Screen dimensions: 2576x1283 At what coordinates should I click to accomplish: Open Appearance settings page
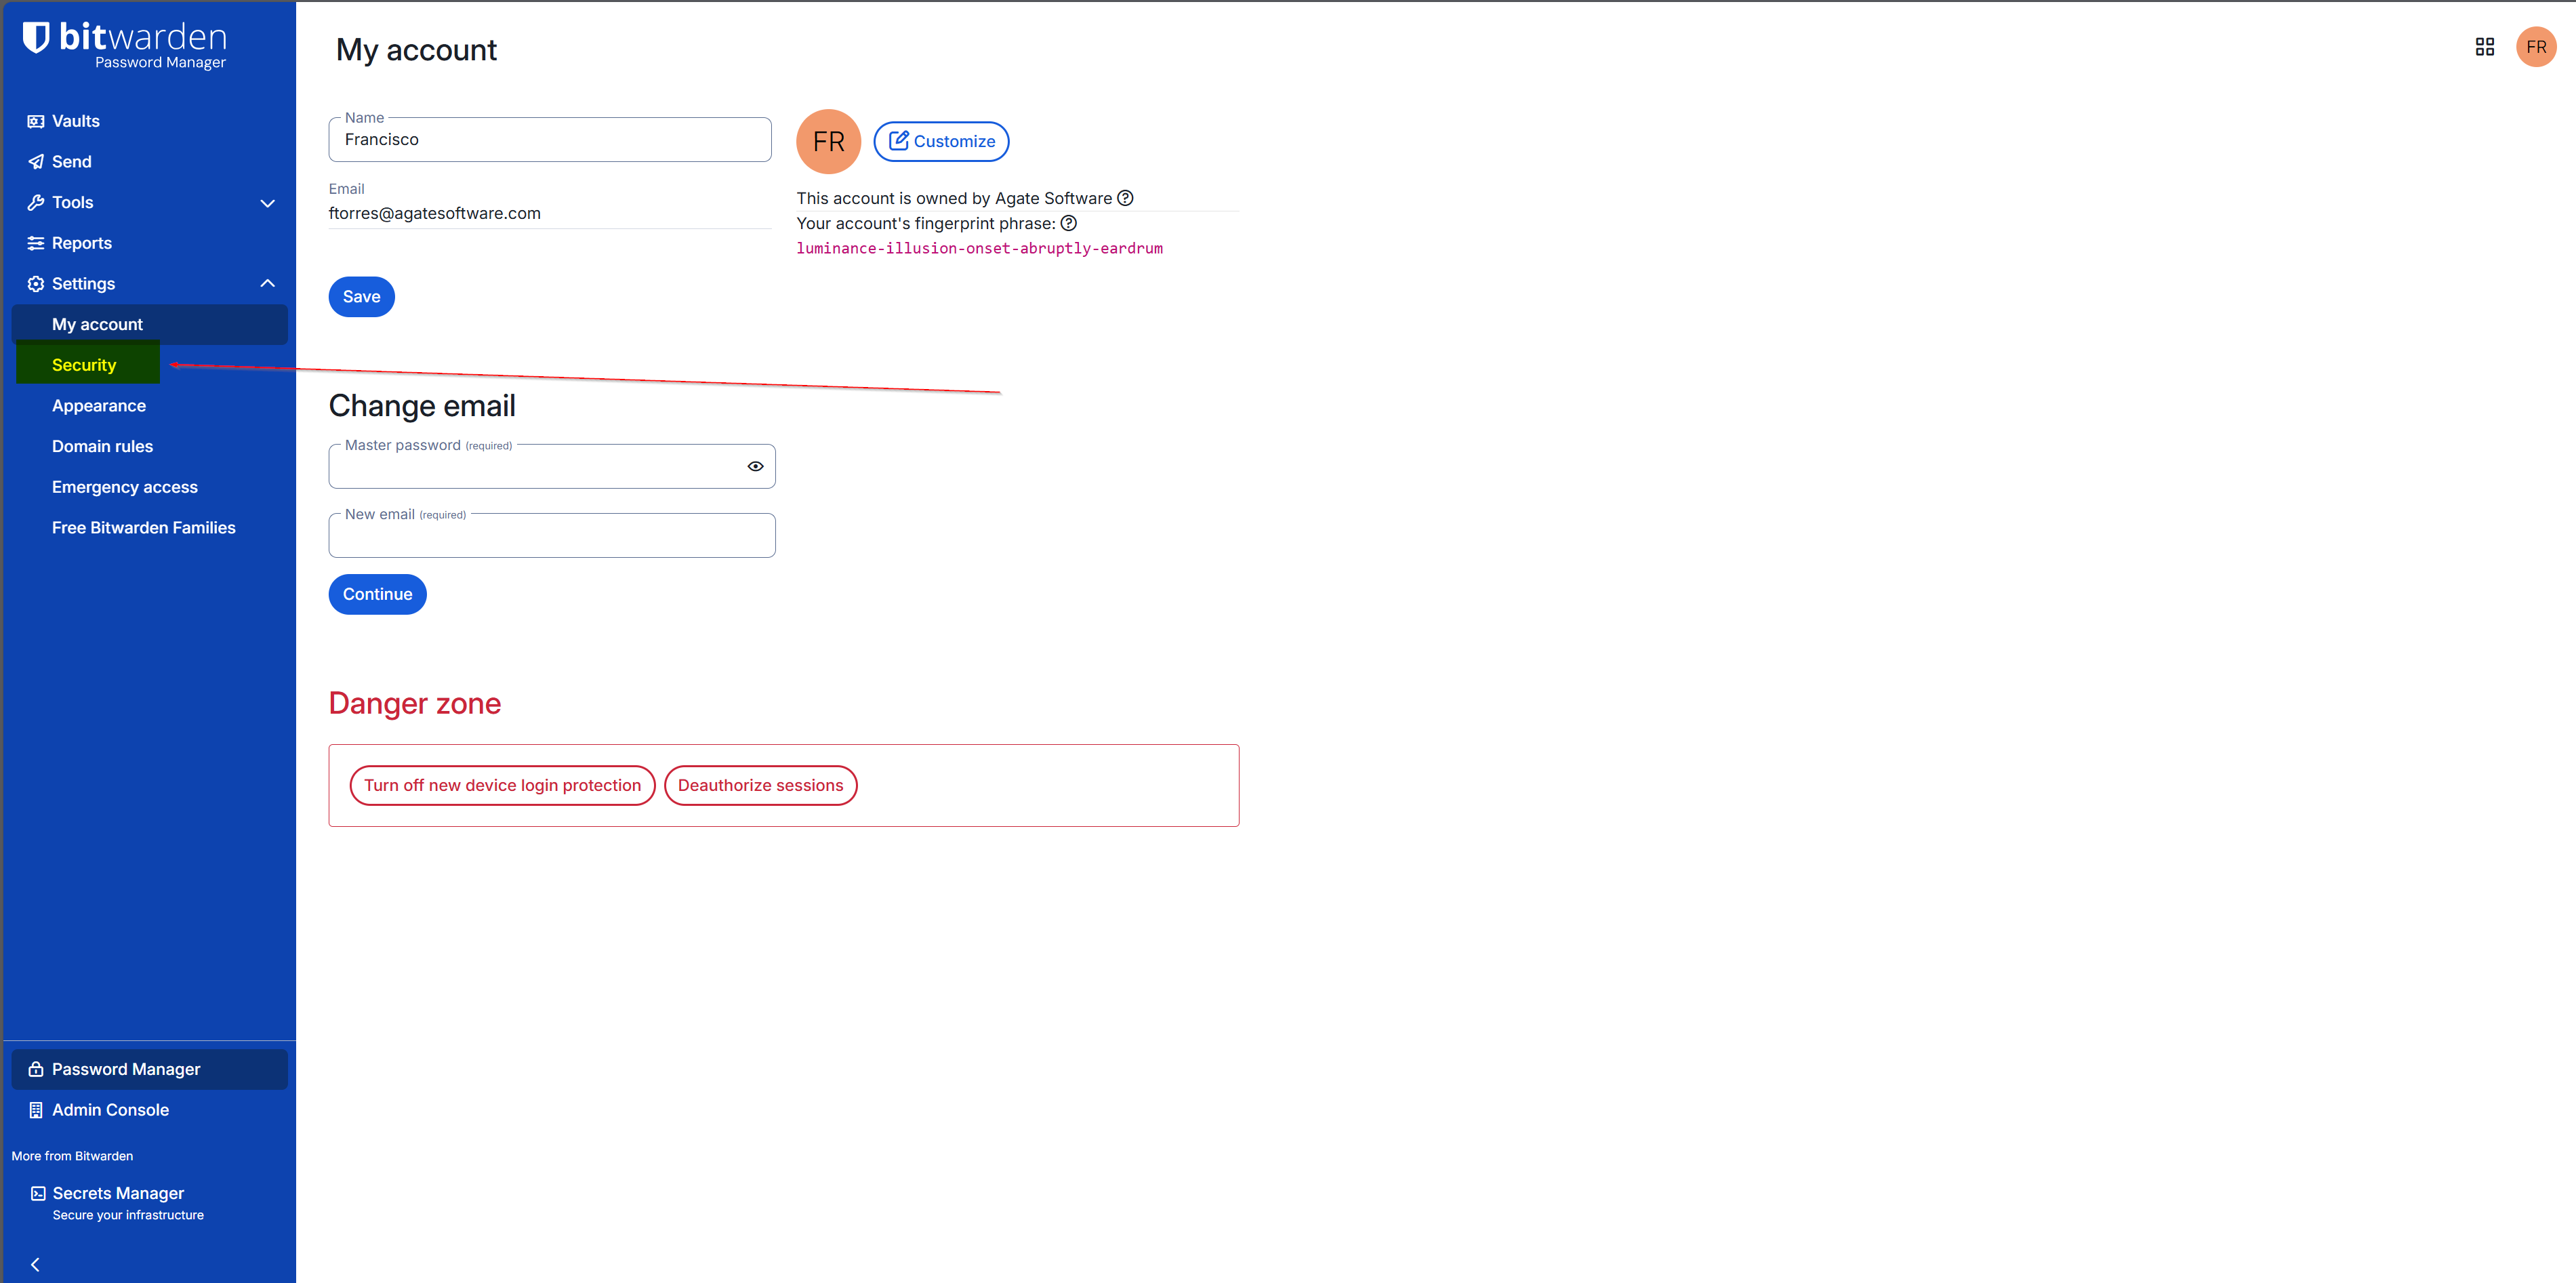coord(98,406)
